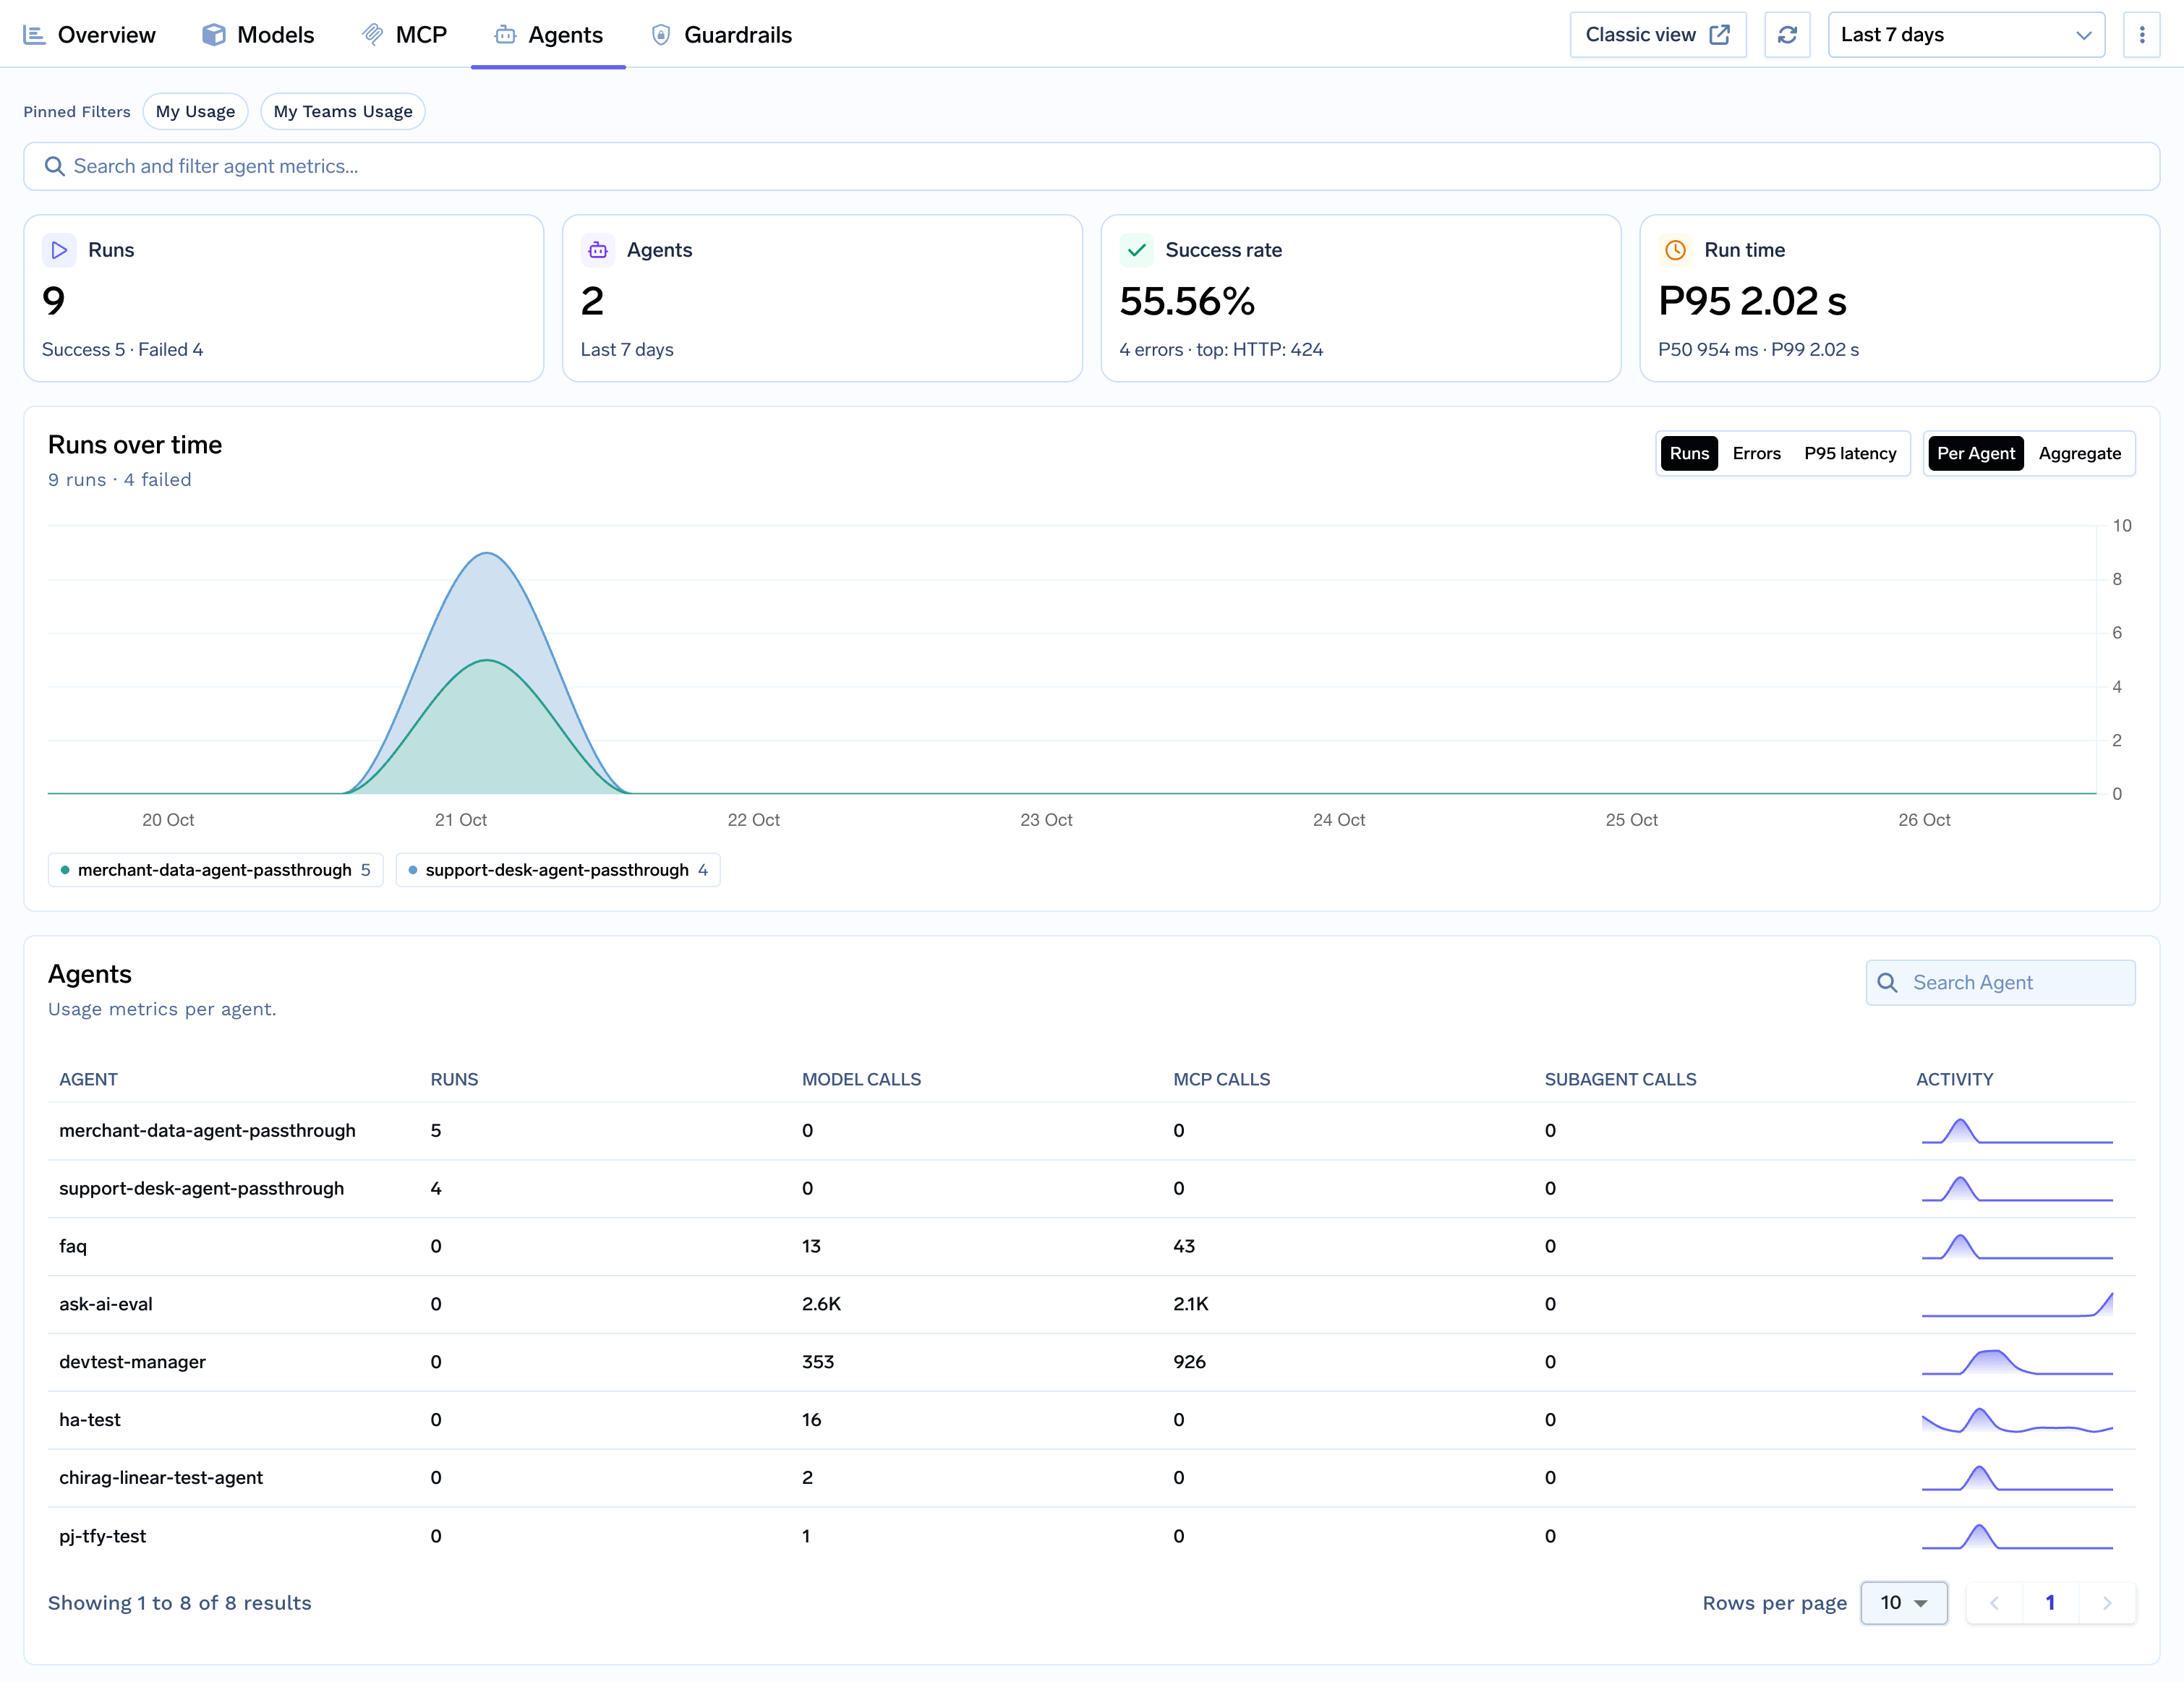Open the Last 7 days time range dropdown

(x=1966, y=35)
